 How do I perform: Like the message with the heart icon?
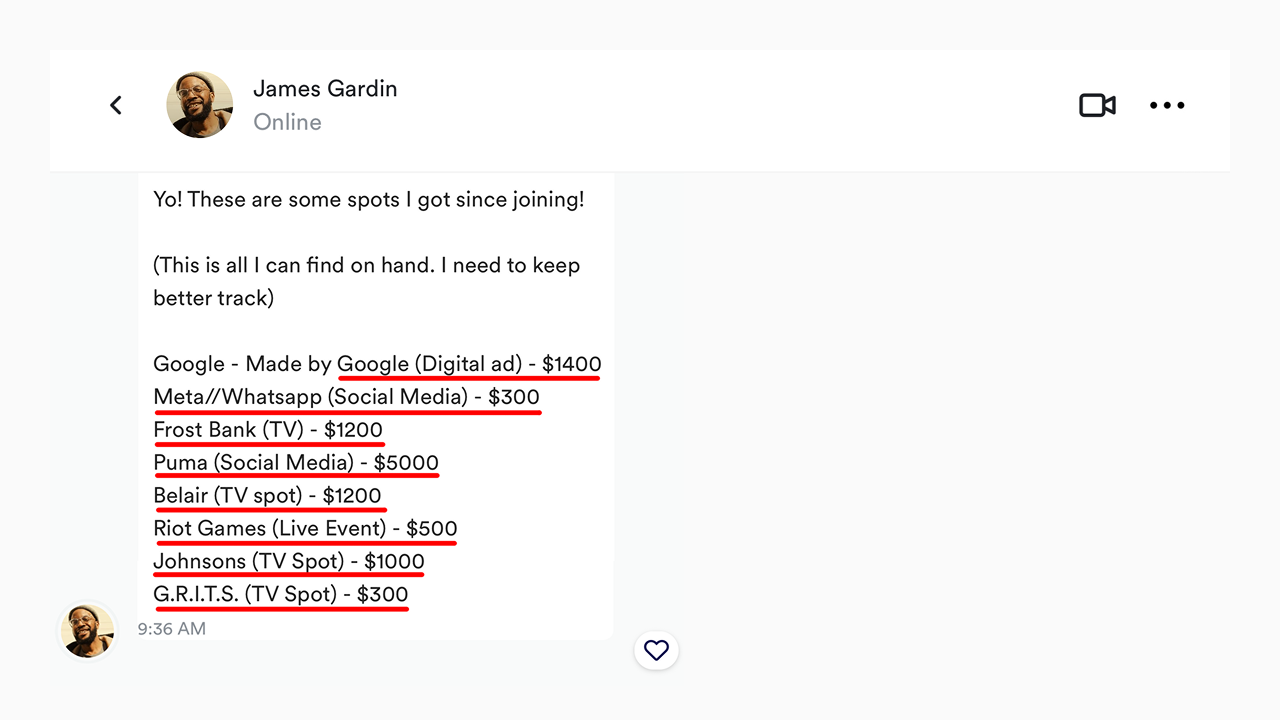(x=656, y=651)
